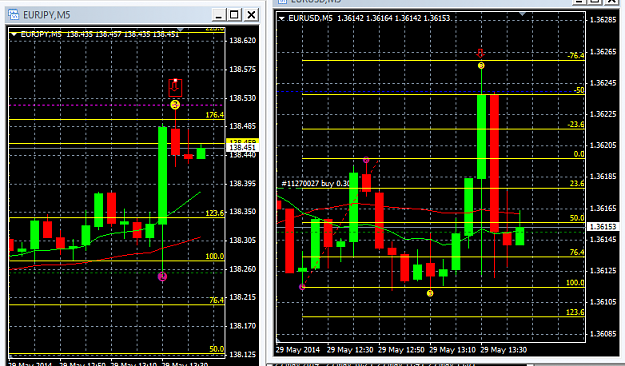Click the EURJPY,M5 window title text

(x=47, y=15)
